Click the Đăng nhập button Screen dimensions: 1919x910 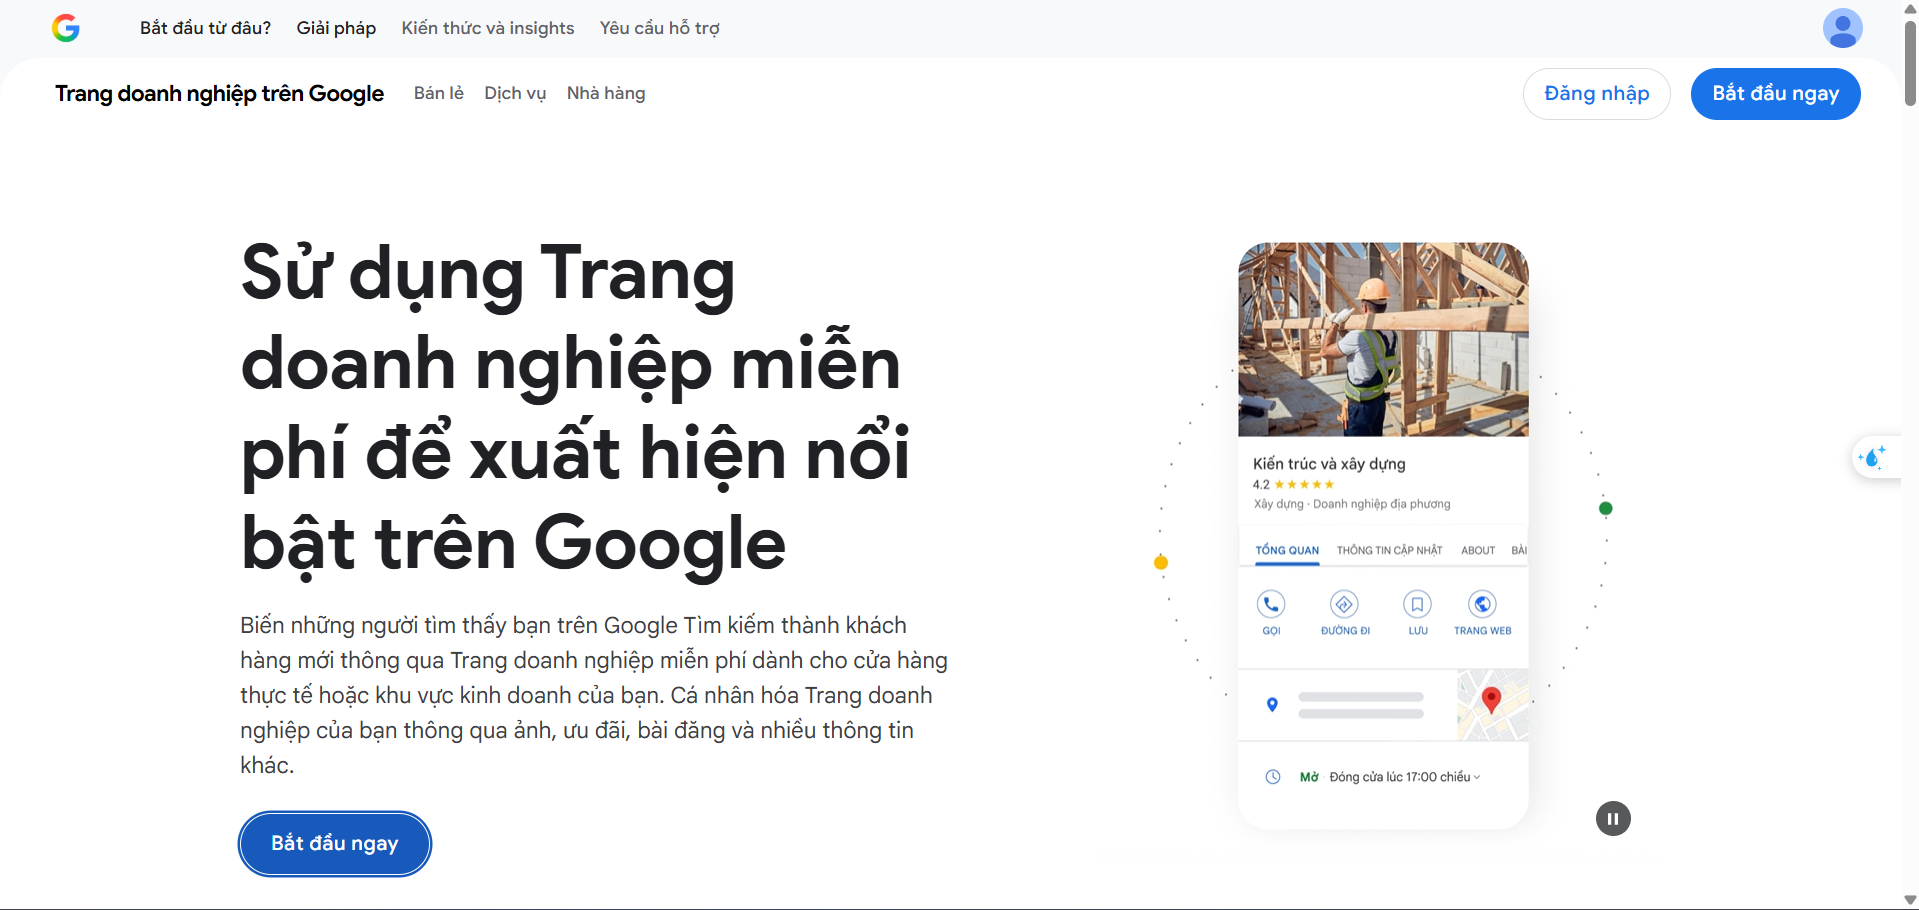coord(1595,93)
